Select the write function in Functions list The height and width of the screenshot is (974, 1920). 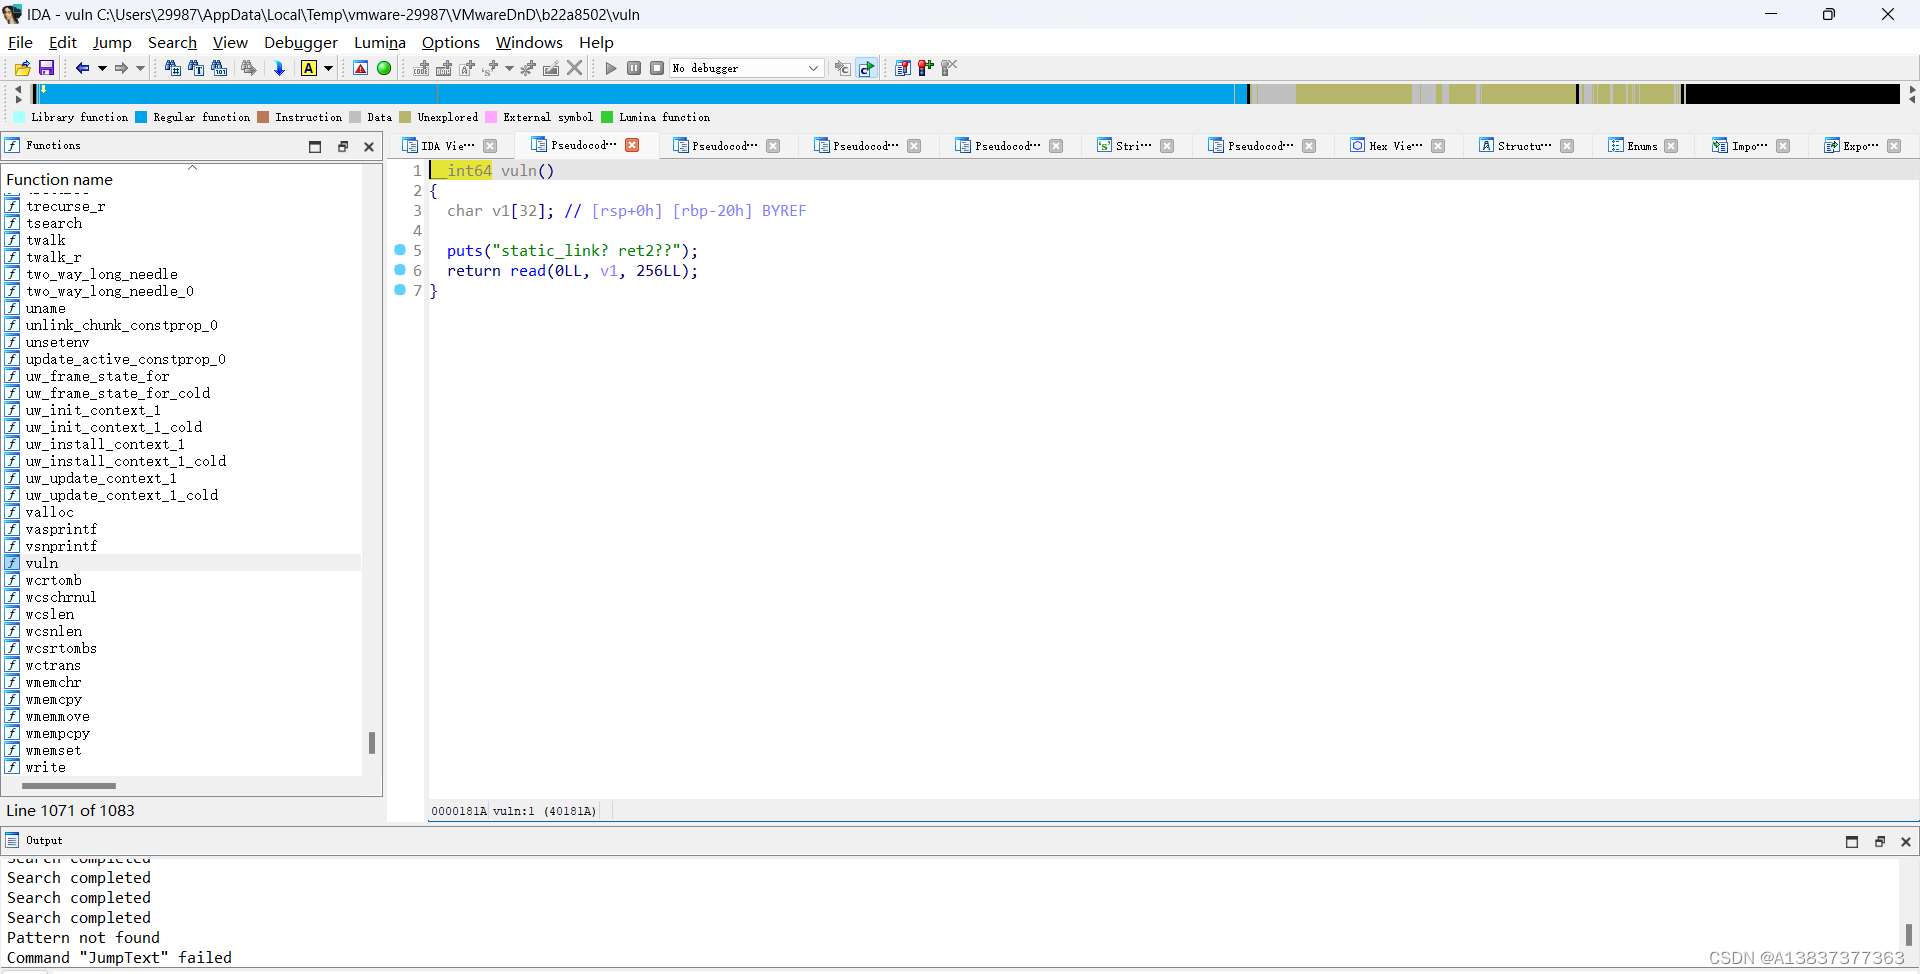coord(46,767)
